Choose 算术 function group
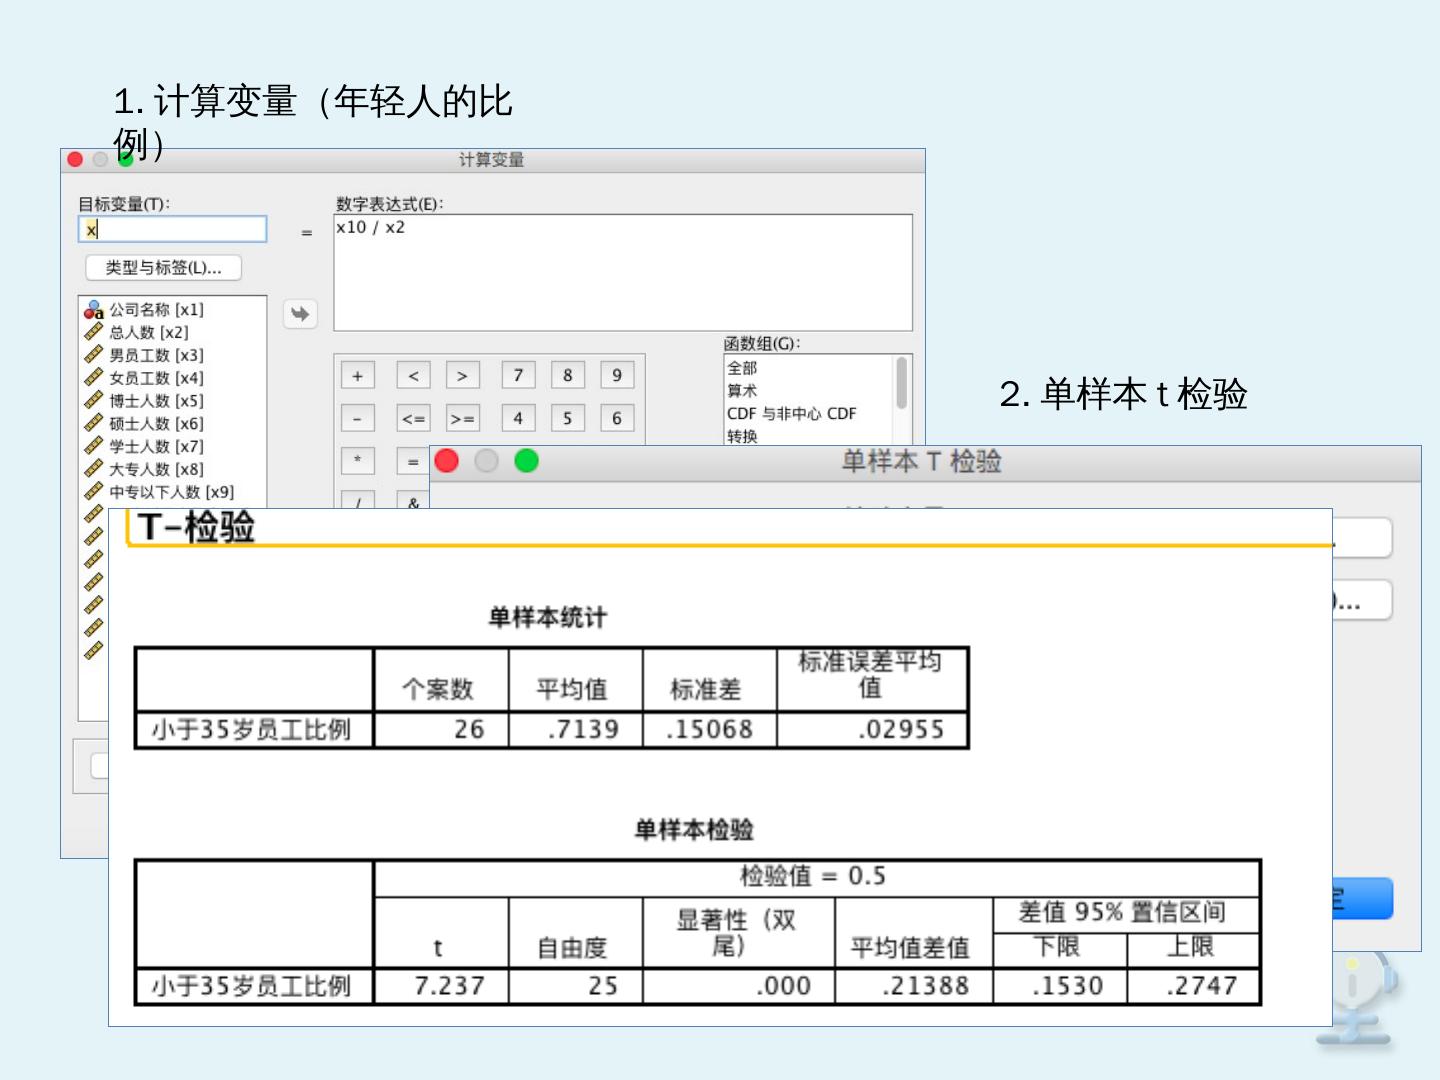This screenshot has height=1080, width=1440. click(742, 391)
